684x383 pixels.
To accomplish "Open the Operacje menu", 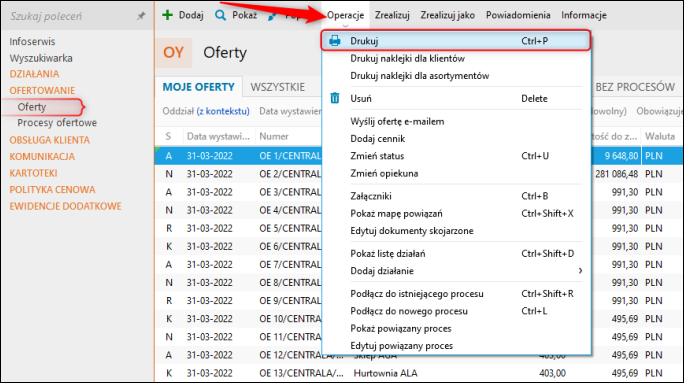I will click(x=345, y=15).
